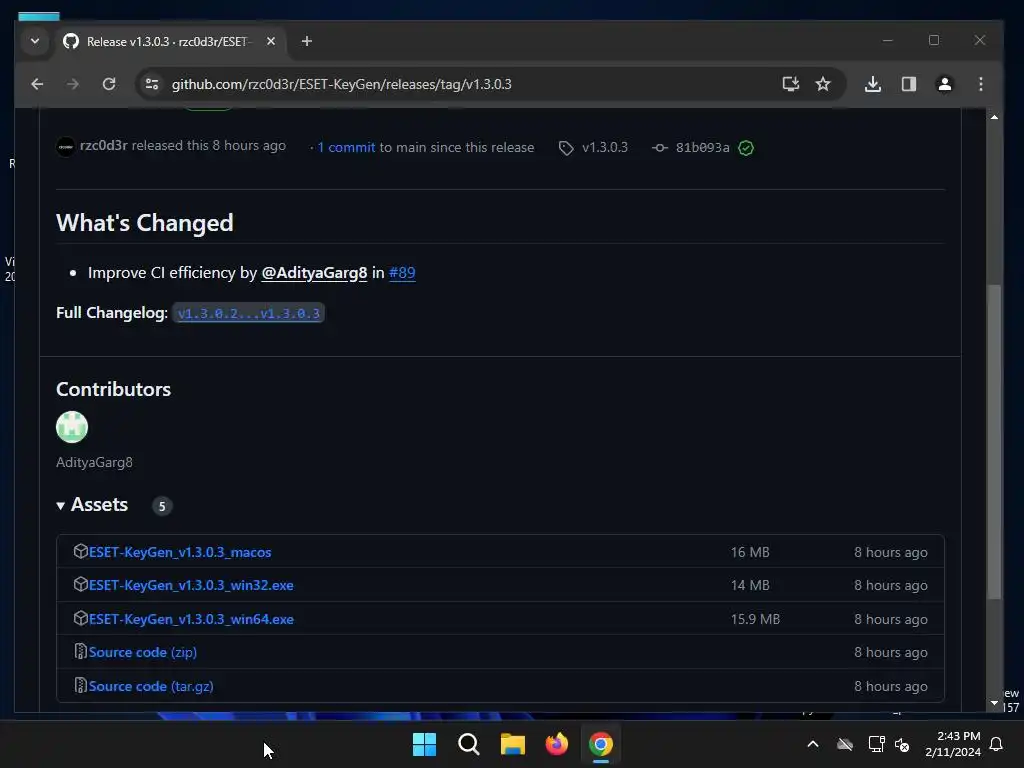Click scrollbar up arrow

point(994,117)
